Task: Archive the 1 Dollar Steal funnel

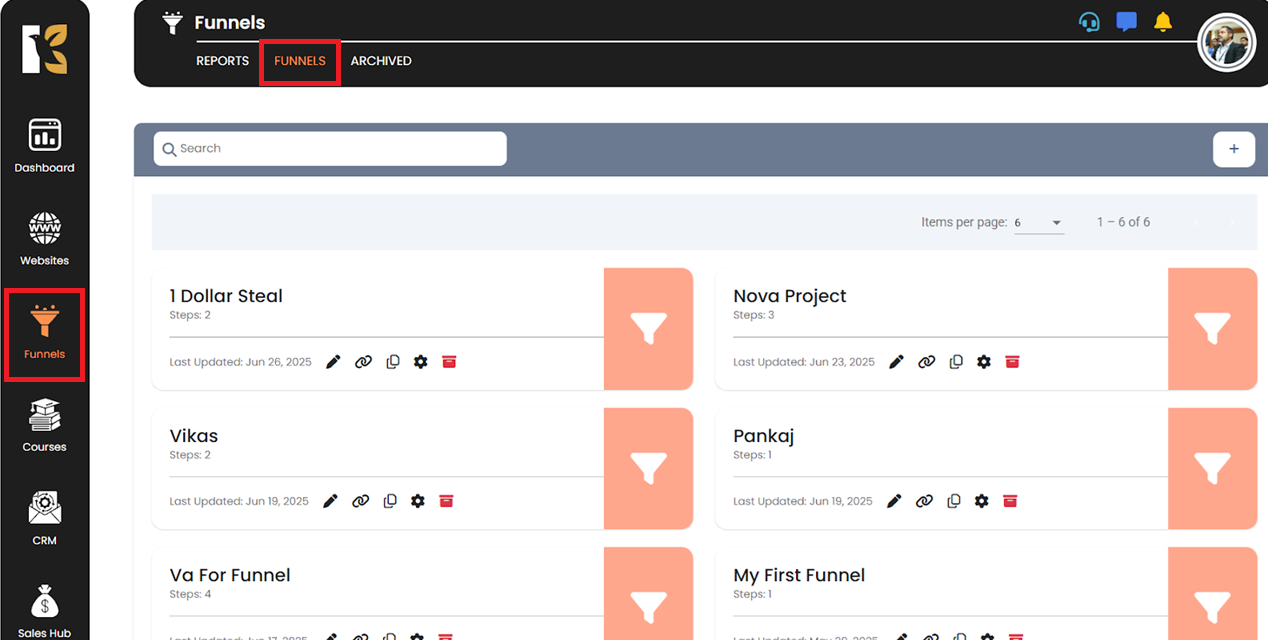Action: (x=449, y=362)
